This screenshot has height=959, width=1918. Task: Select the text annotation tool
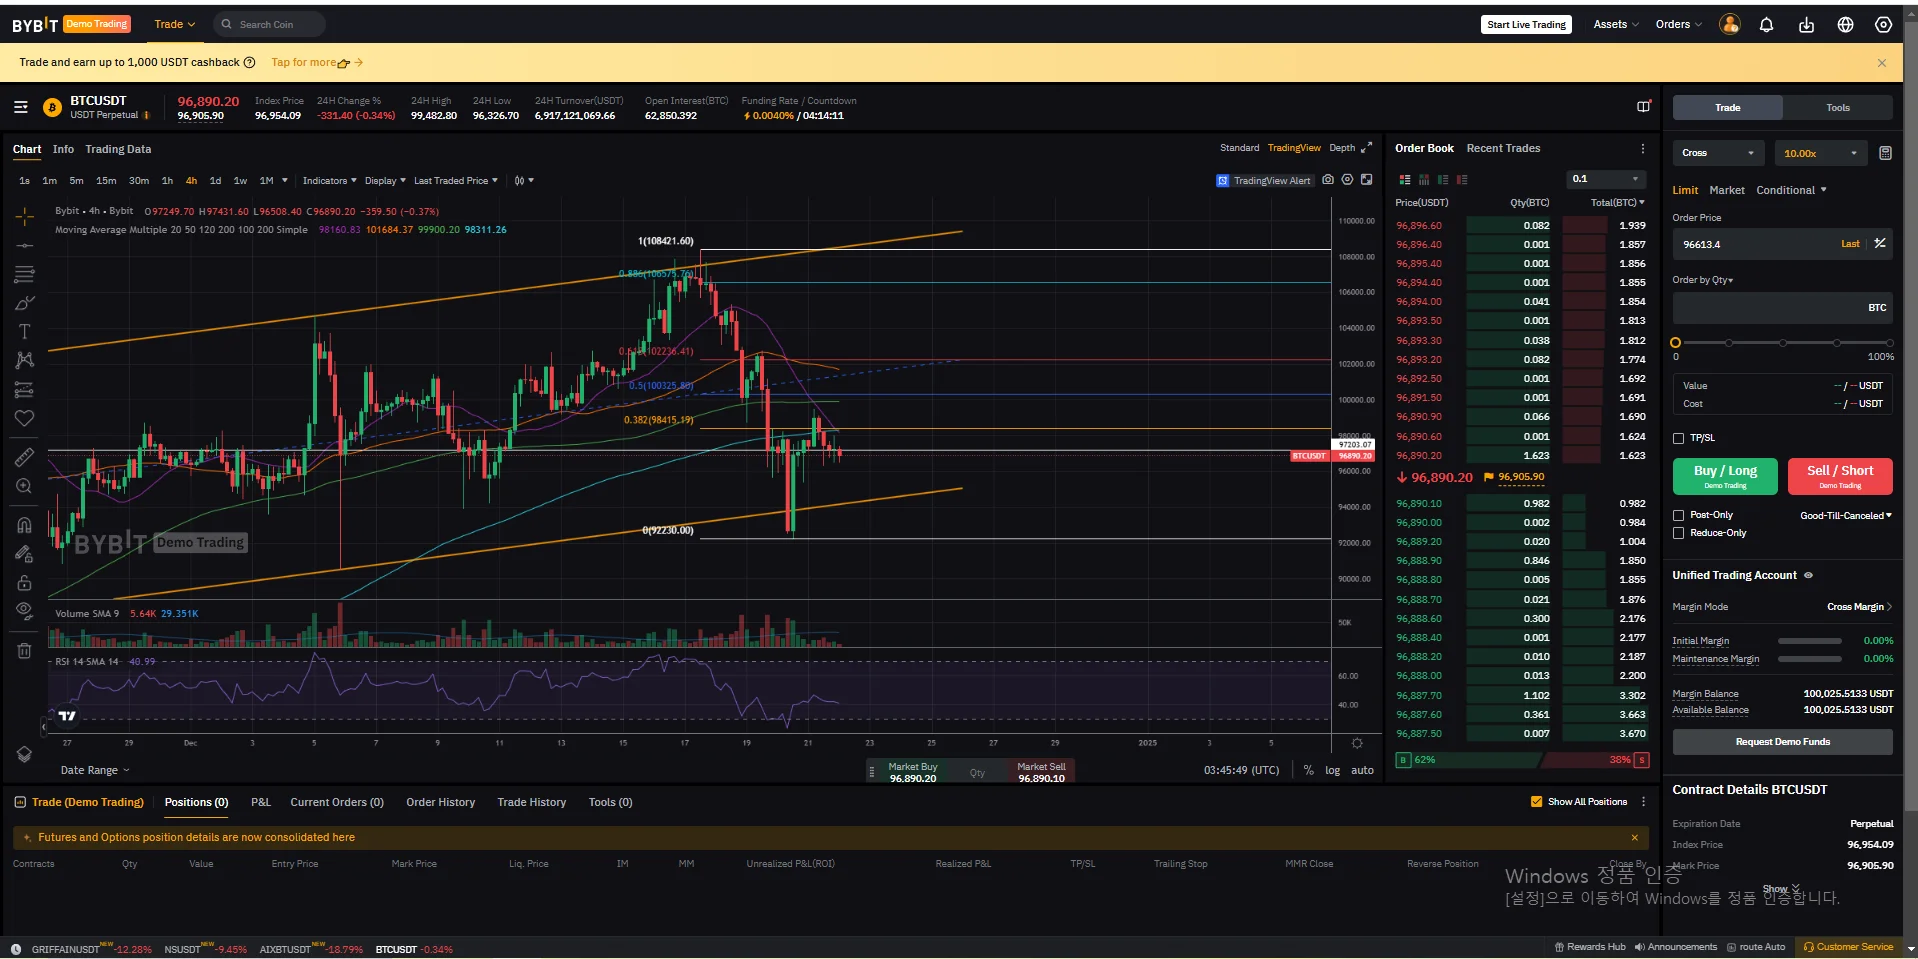point(25,332)
